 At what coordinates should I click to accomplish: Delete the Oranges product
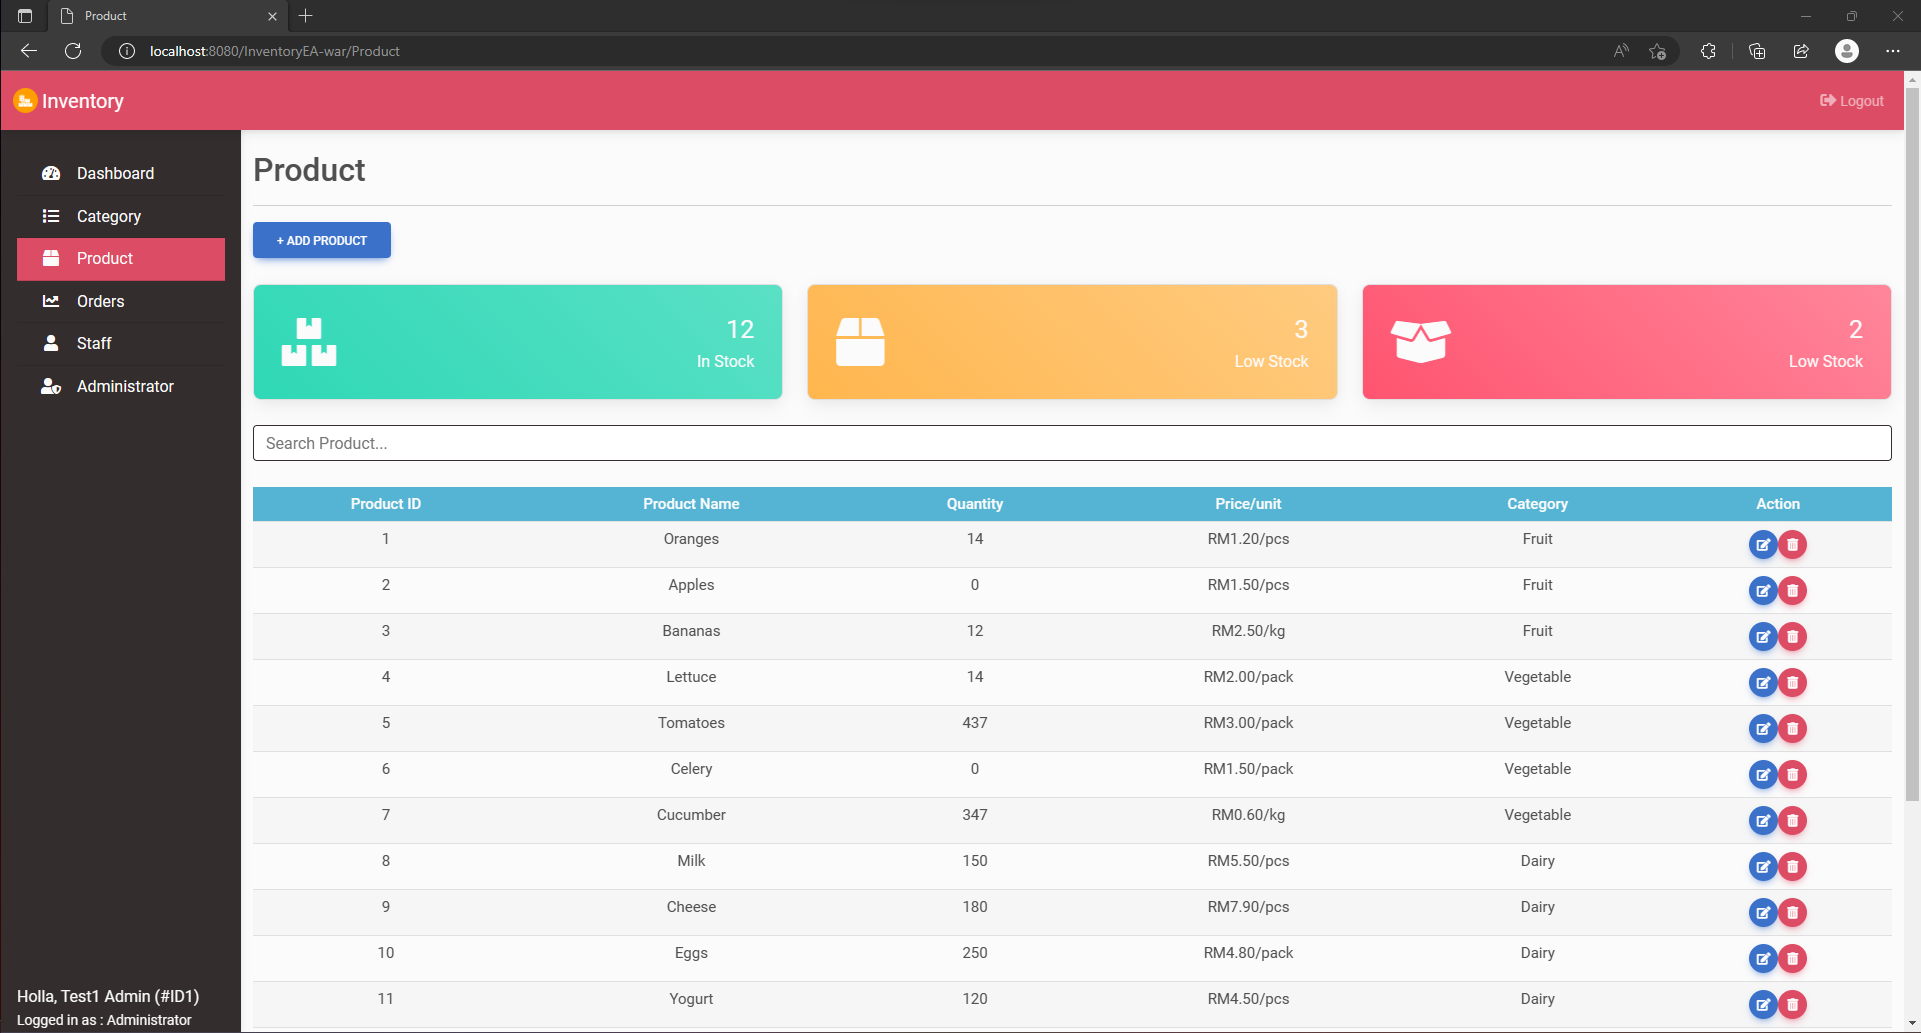[x=1792, y=545]
